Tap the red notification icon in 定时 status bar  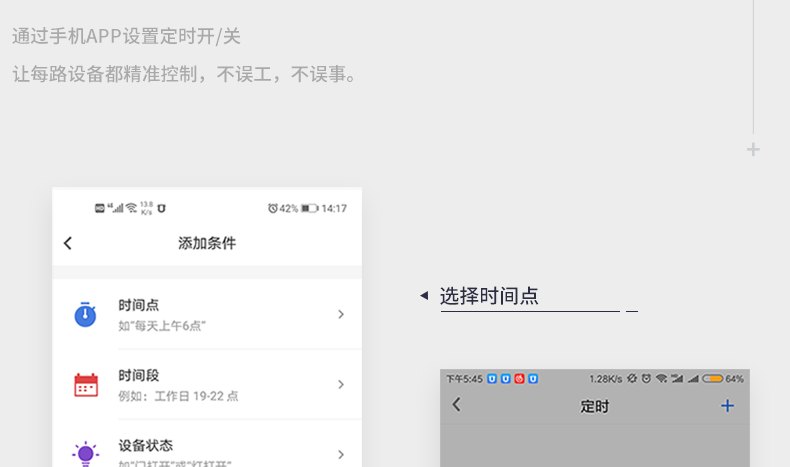[519, 379]
